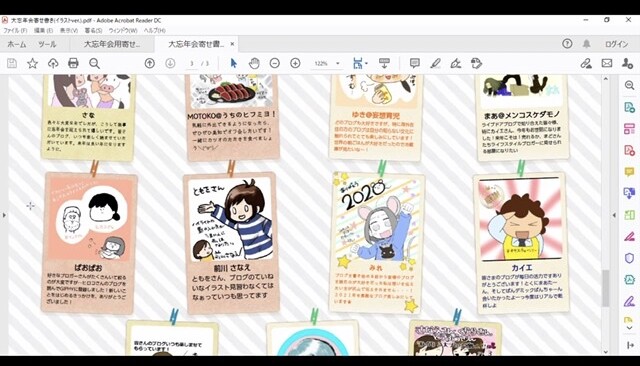Open the fit page options icon

pos(358,63)
